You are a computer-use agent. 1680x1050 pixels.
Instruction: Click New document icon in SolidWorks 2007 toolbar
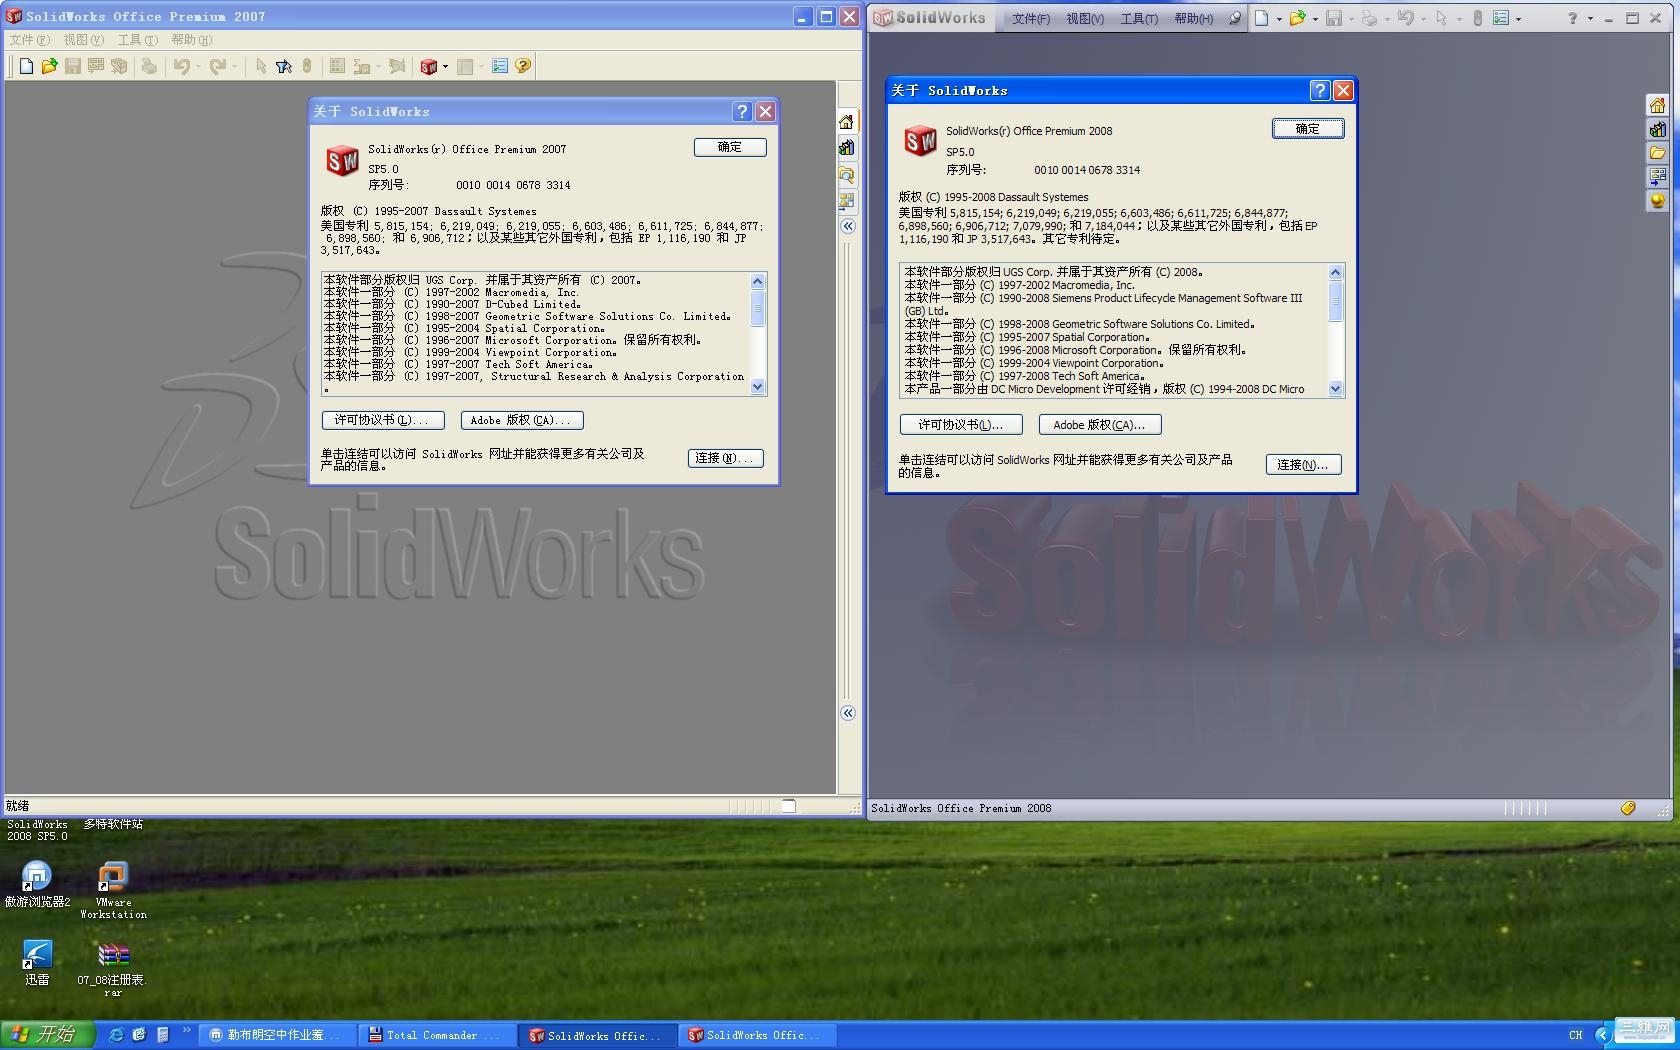pyautogui.click(x=26, y=66)
